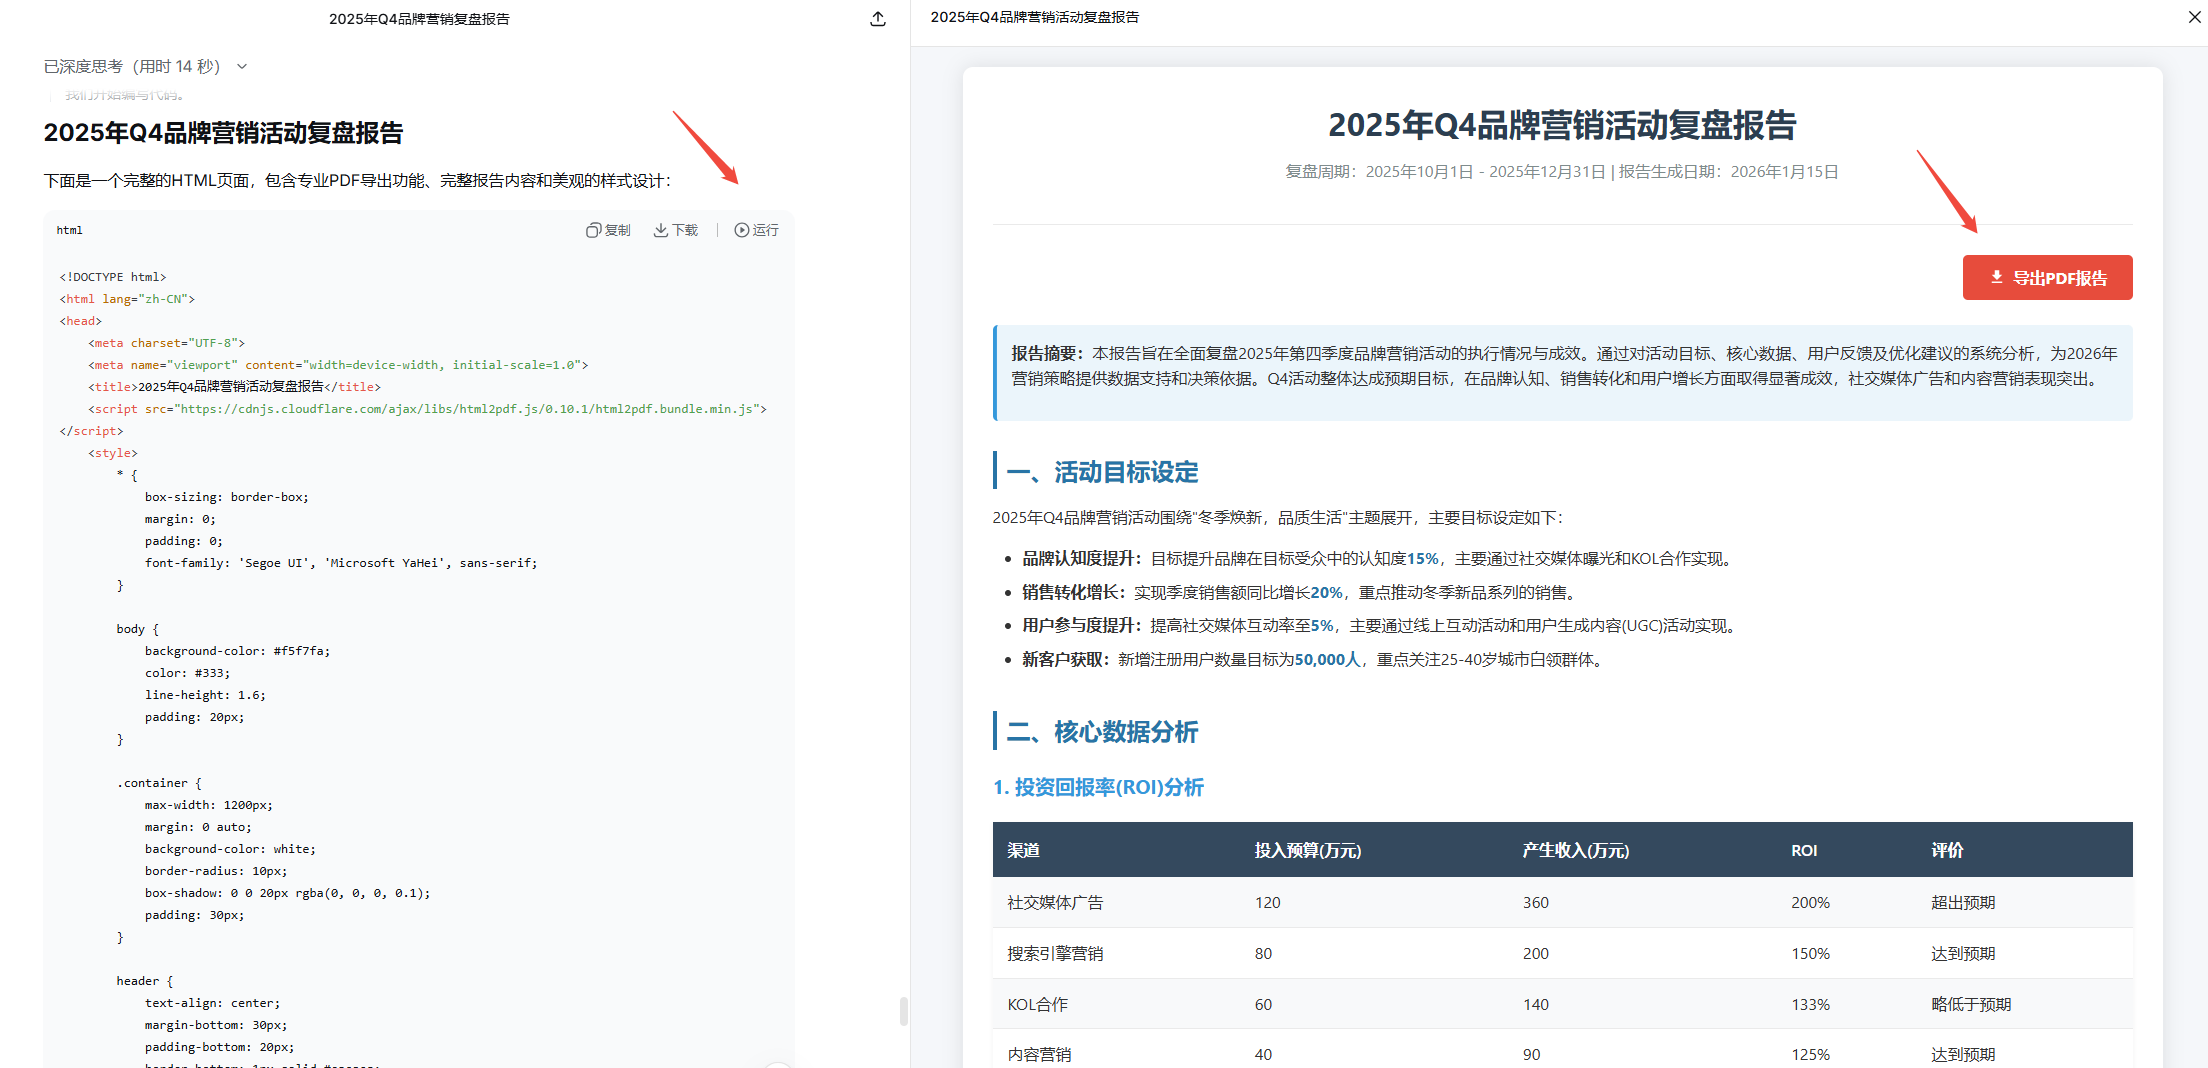Click the 二、核心数据分析 section heading
This screenshot has width=2208, height=1068.
1101,732
